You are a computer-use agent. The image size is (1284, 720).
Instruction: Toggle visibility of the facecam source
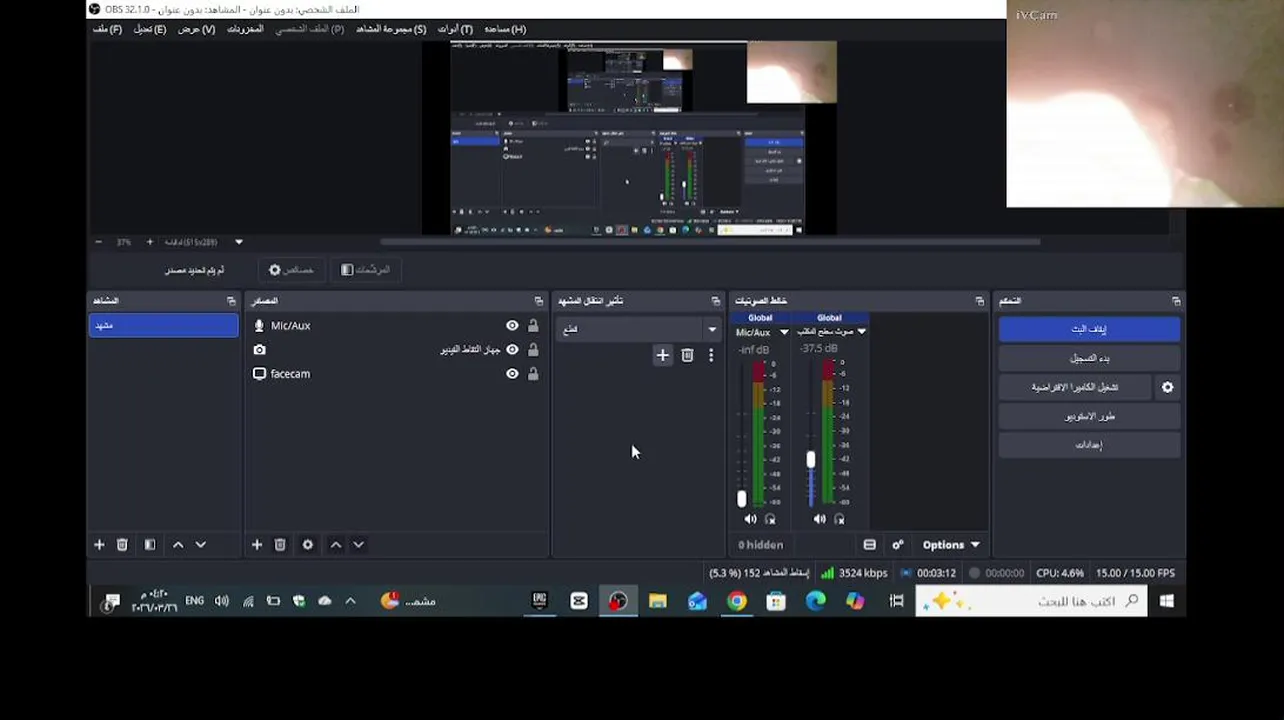(512, 374)
